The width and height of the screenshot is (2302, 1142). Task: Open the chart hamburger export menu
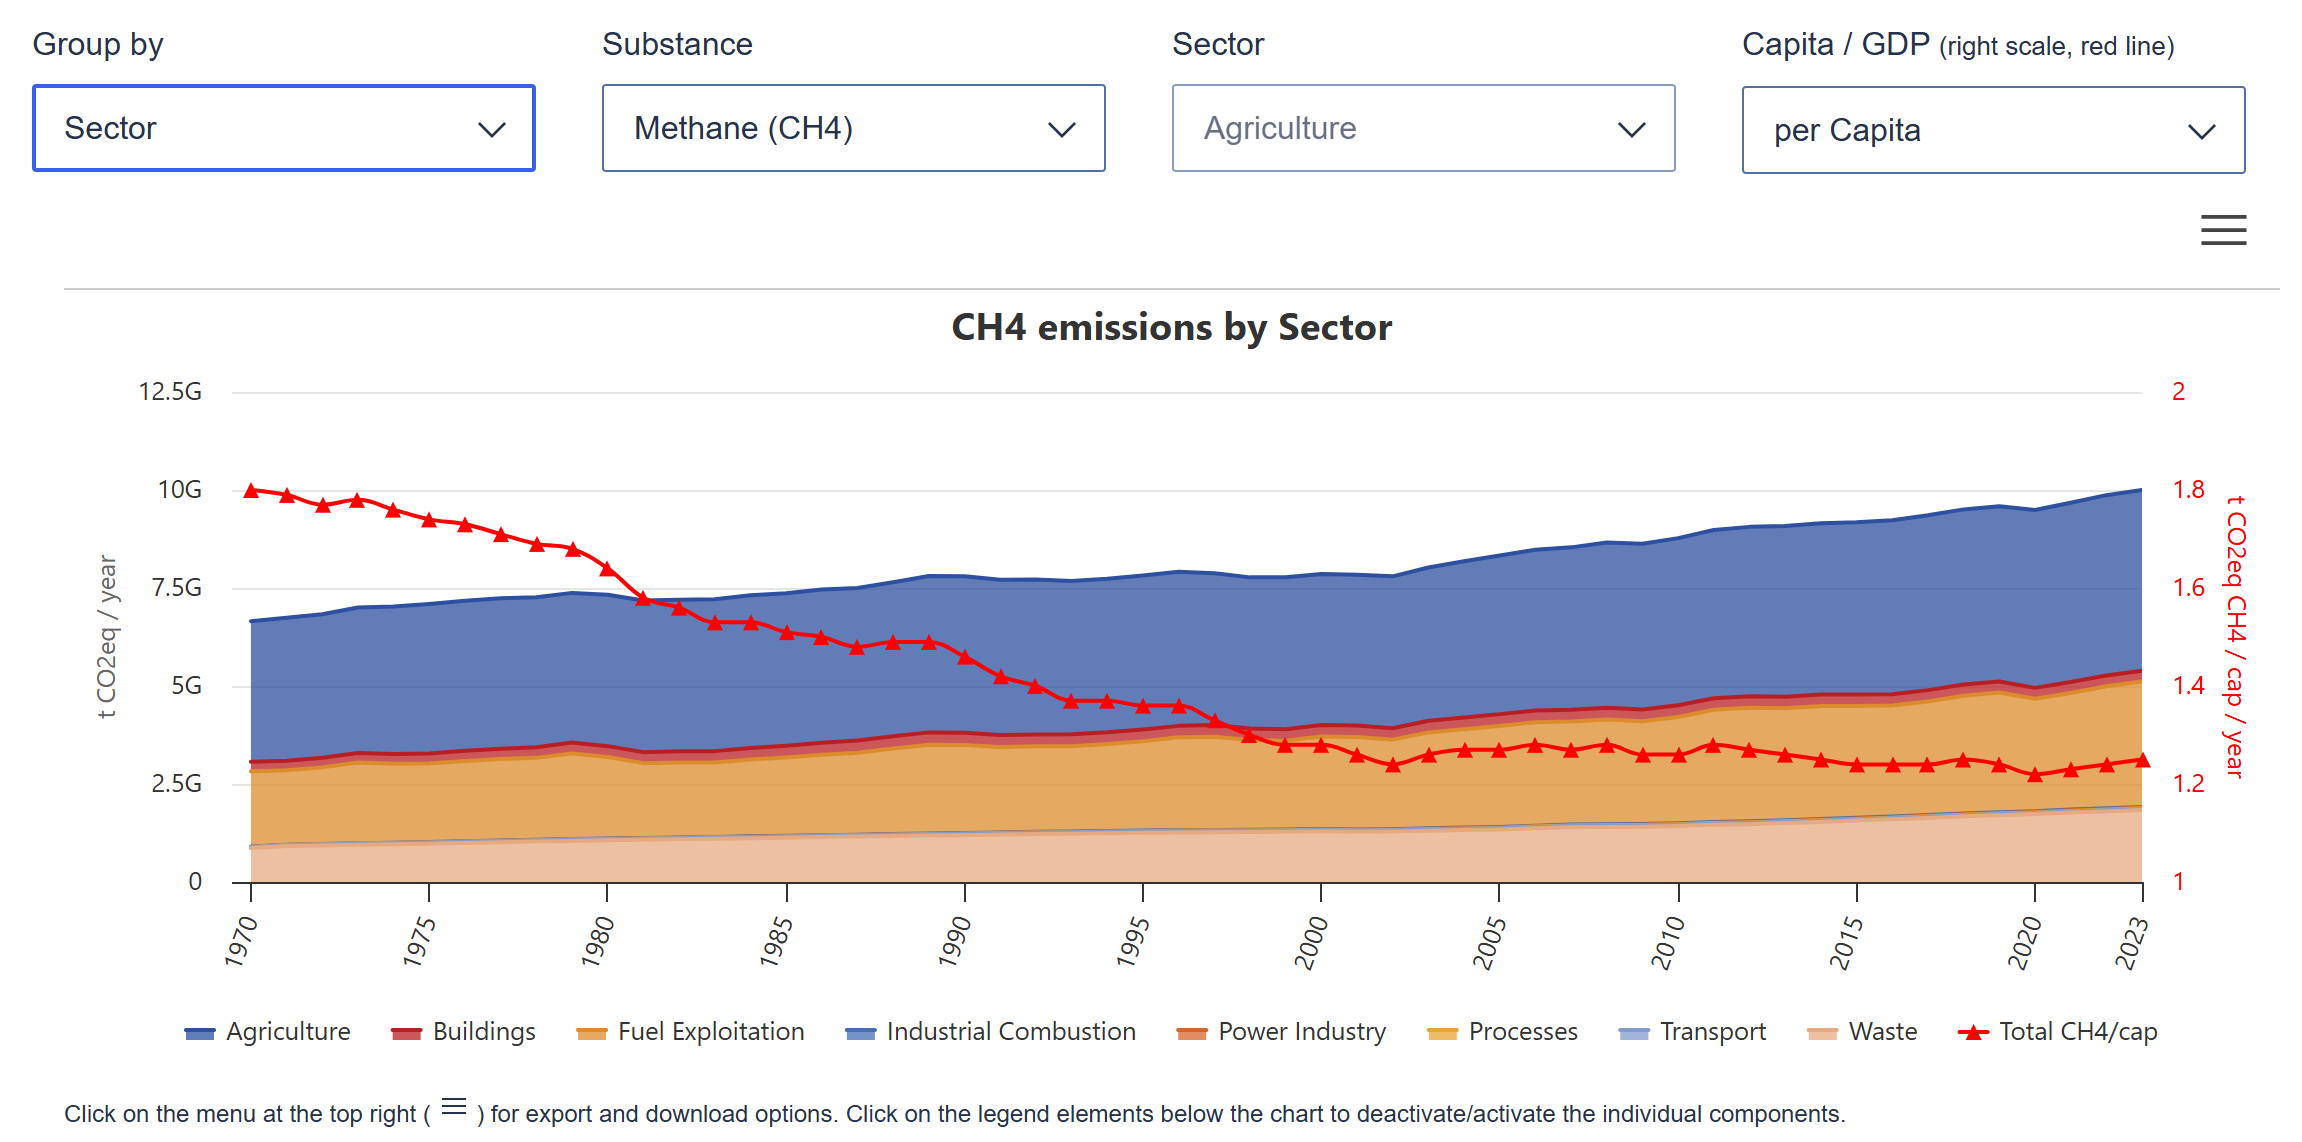2222,230
